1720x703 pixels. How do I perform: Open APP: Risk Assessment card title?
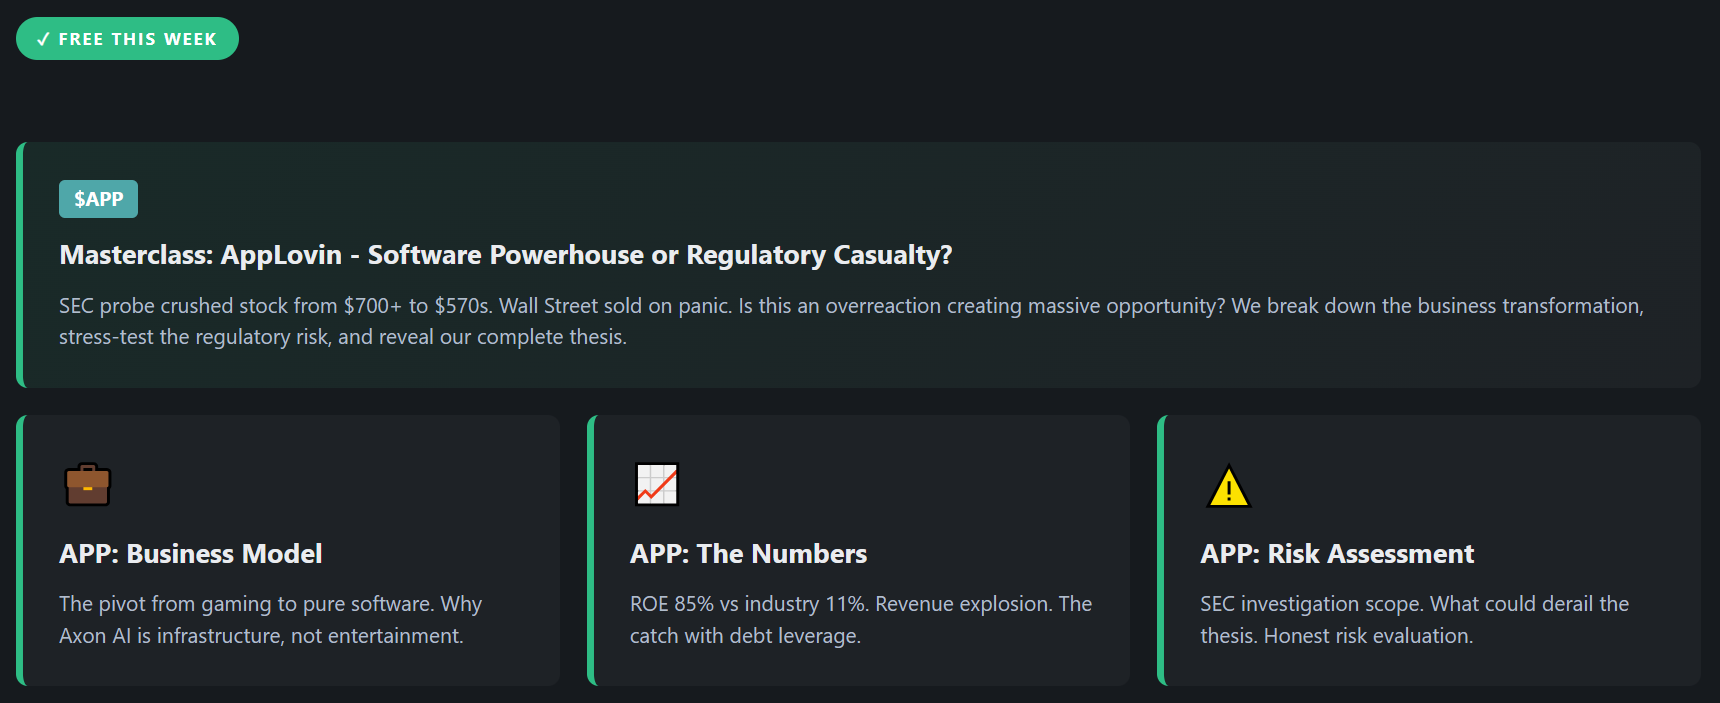pyautogui.click(x=1337, y=554)
